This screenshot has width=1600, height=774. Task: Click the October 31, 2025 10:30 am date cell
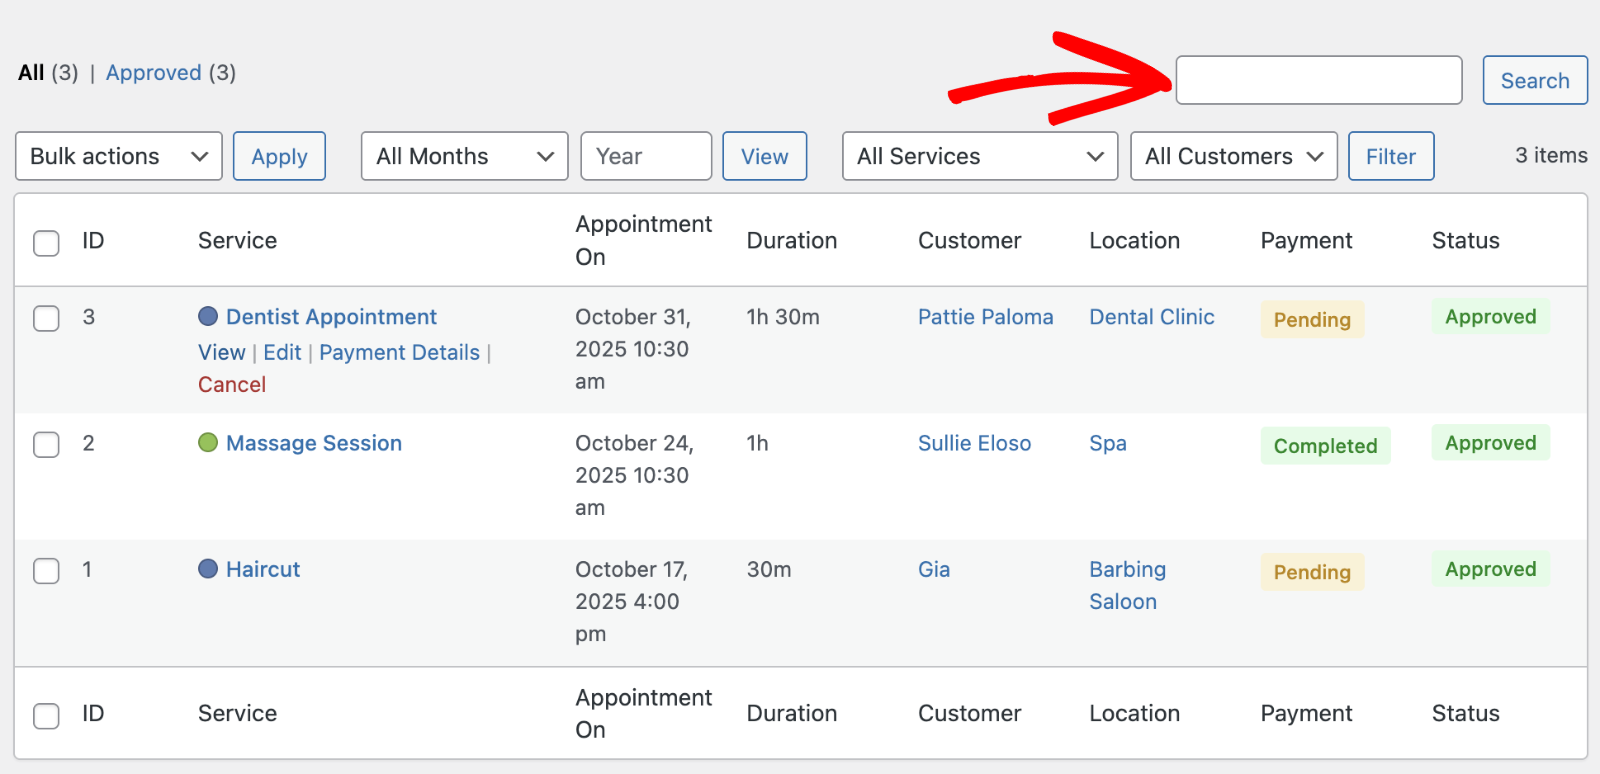(633, 349)
